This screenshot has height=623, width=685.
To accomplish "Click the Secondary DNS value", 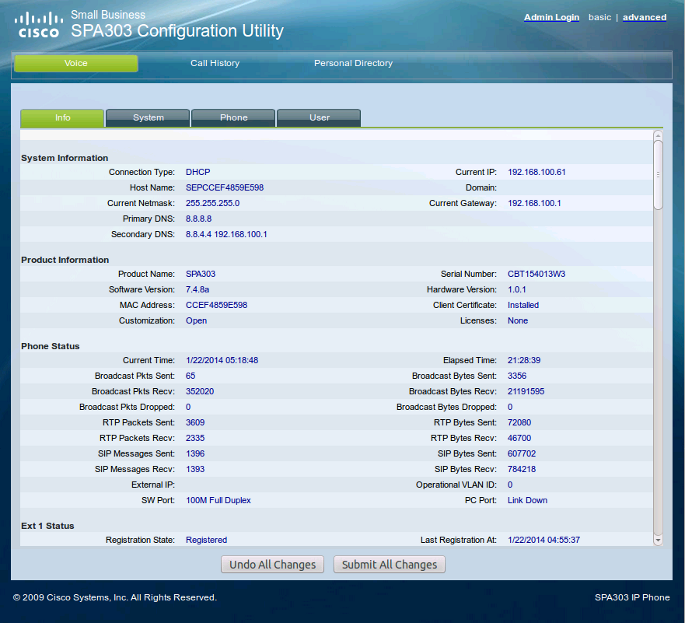I will click(226, 234).
